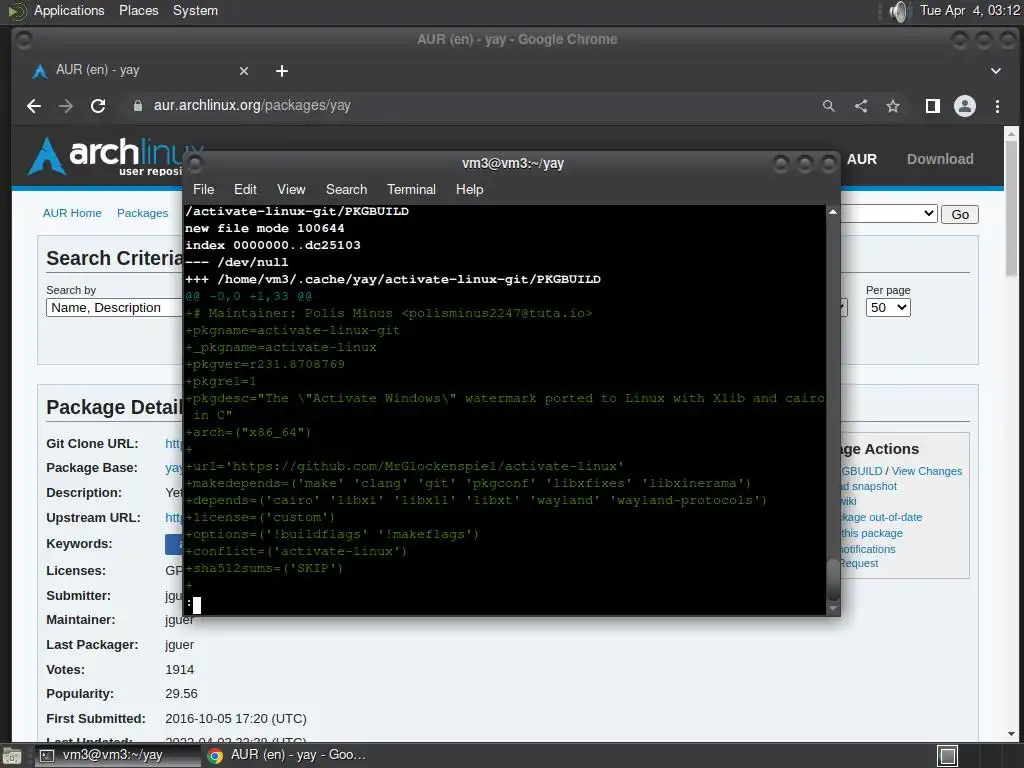Click the Chrome window menu icon in titlebar

tap(24, 40)
